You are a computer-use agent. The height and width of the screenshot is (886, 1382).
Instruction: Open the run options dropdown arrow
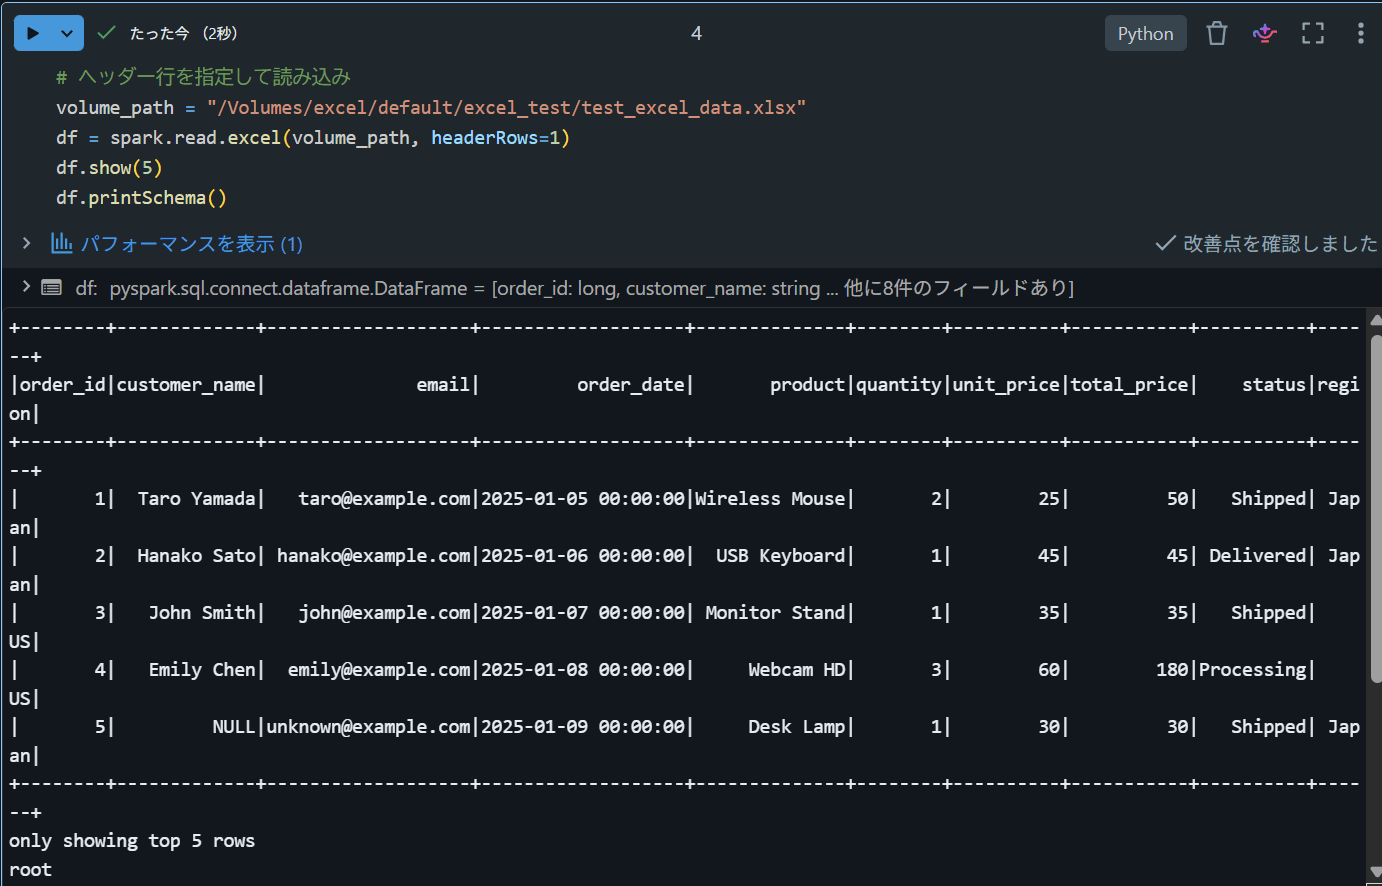click(68, 33)
